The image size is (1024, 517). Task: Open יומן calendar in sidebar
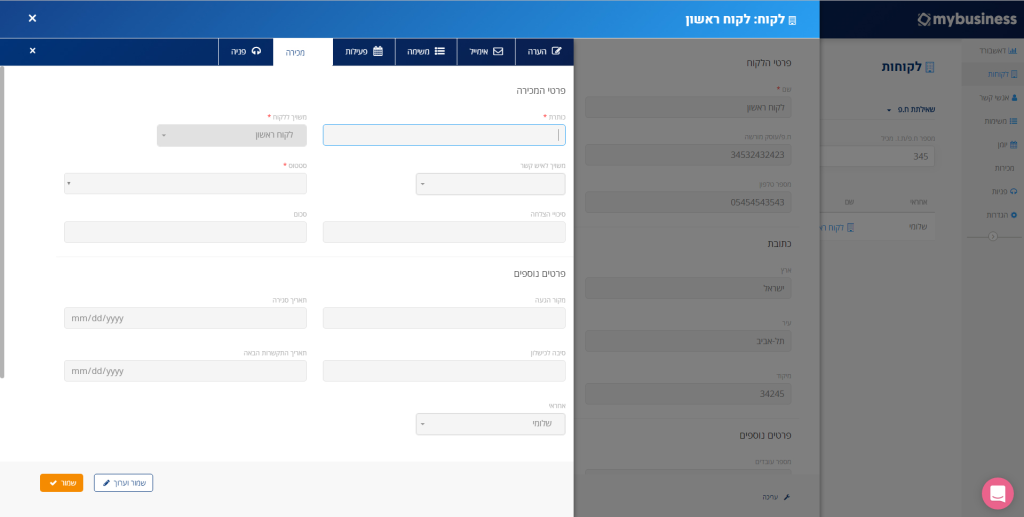(x=1008, y=145)
